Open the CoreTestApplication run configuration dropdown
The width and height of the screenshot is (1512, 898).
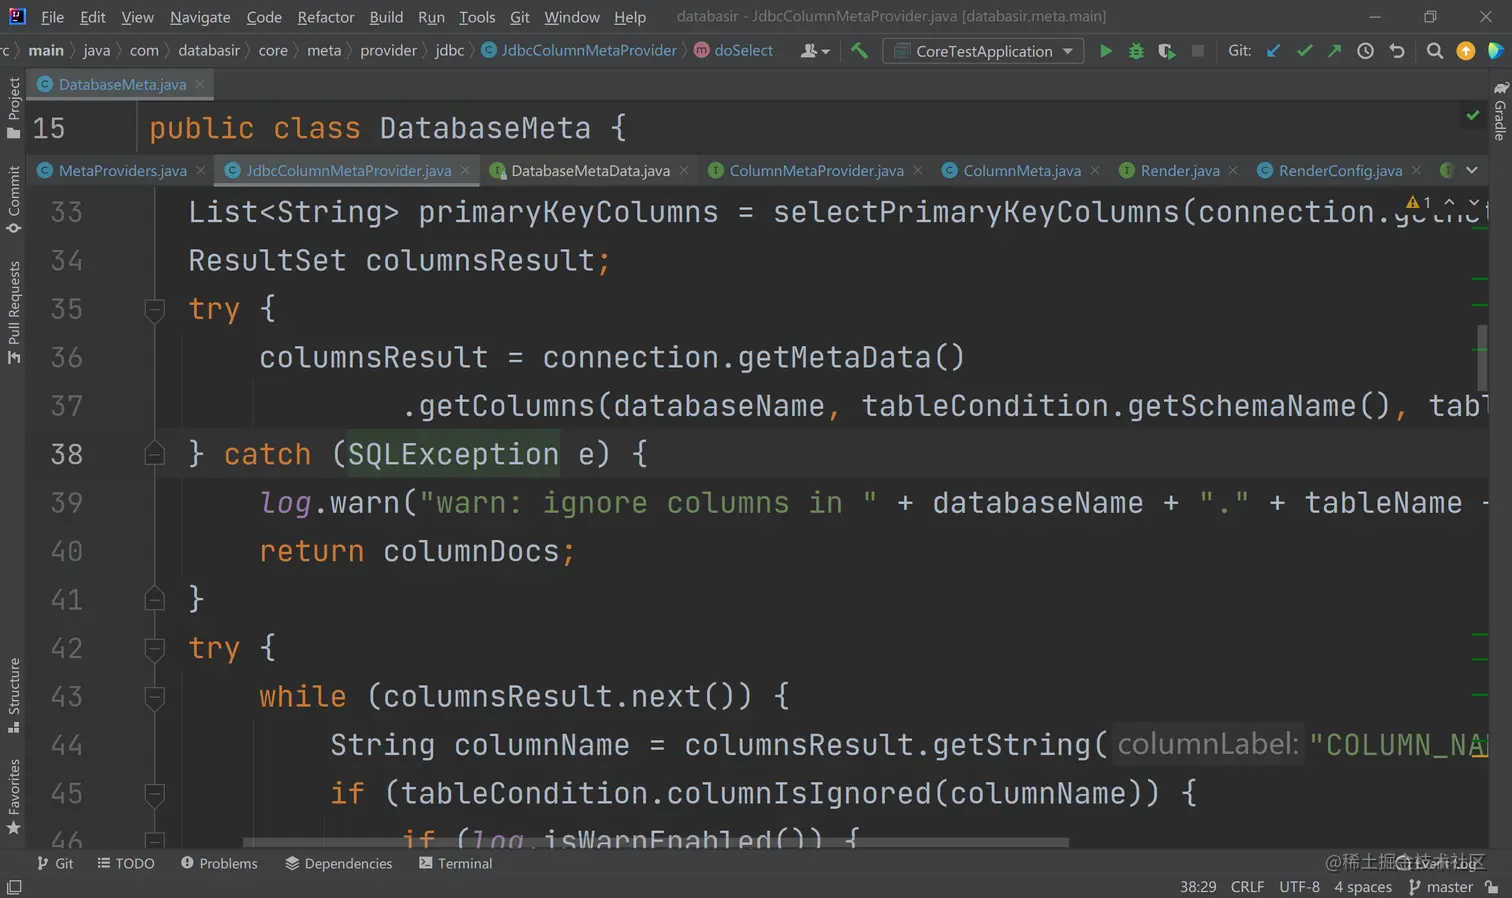tap(983, 51)
